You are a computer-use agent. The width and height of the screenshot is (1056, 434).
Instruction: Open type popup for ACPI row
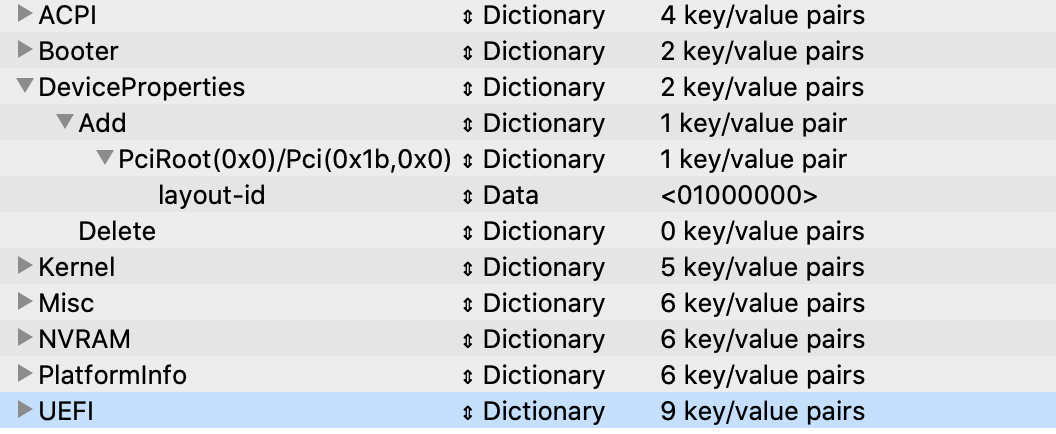pyautogui.click(x=467, y=16)
